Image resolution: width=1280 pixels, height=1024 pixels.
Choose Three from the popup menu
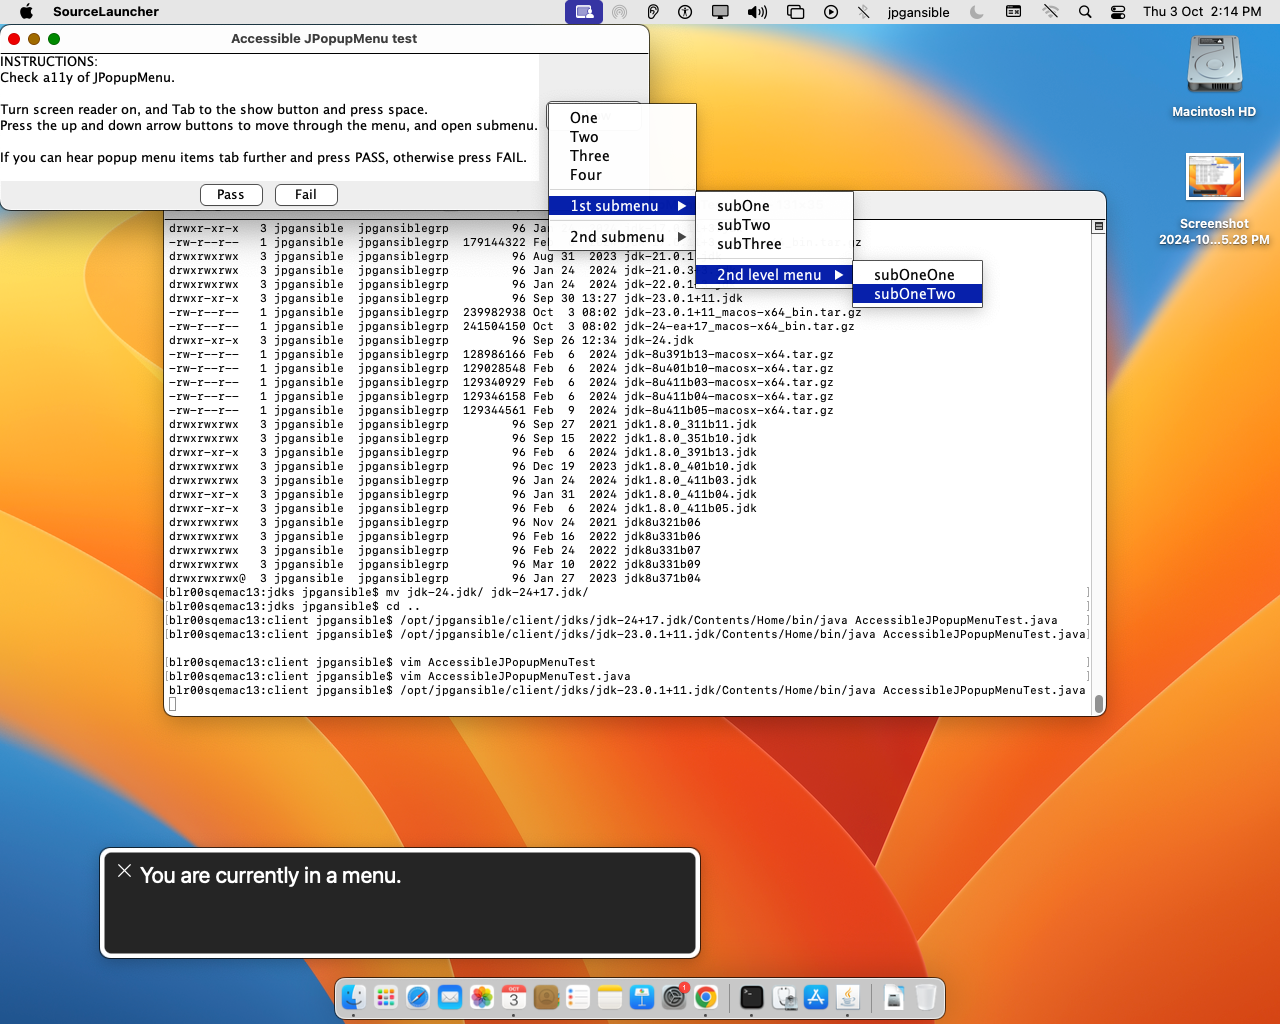click(590, 156)
